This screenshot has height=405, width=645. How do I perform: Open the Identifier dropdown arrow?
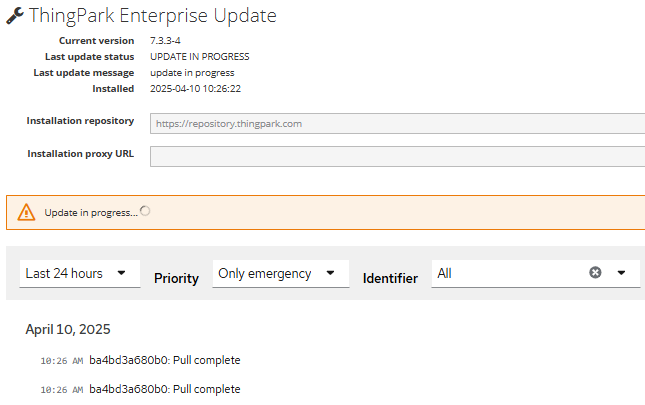pos(621,272)
